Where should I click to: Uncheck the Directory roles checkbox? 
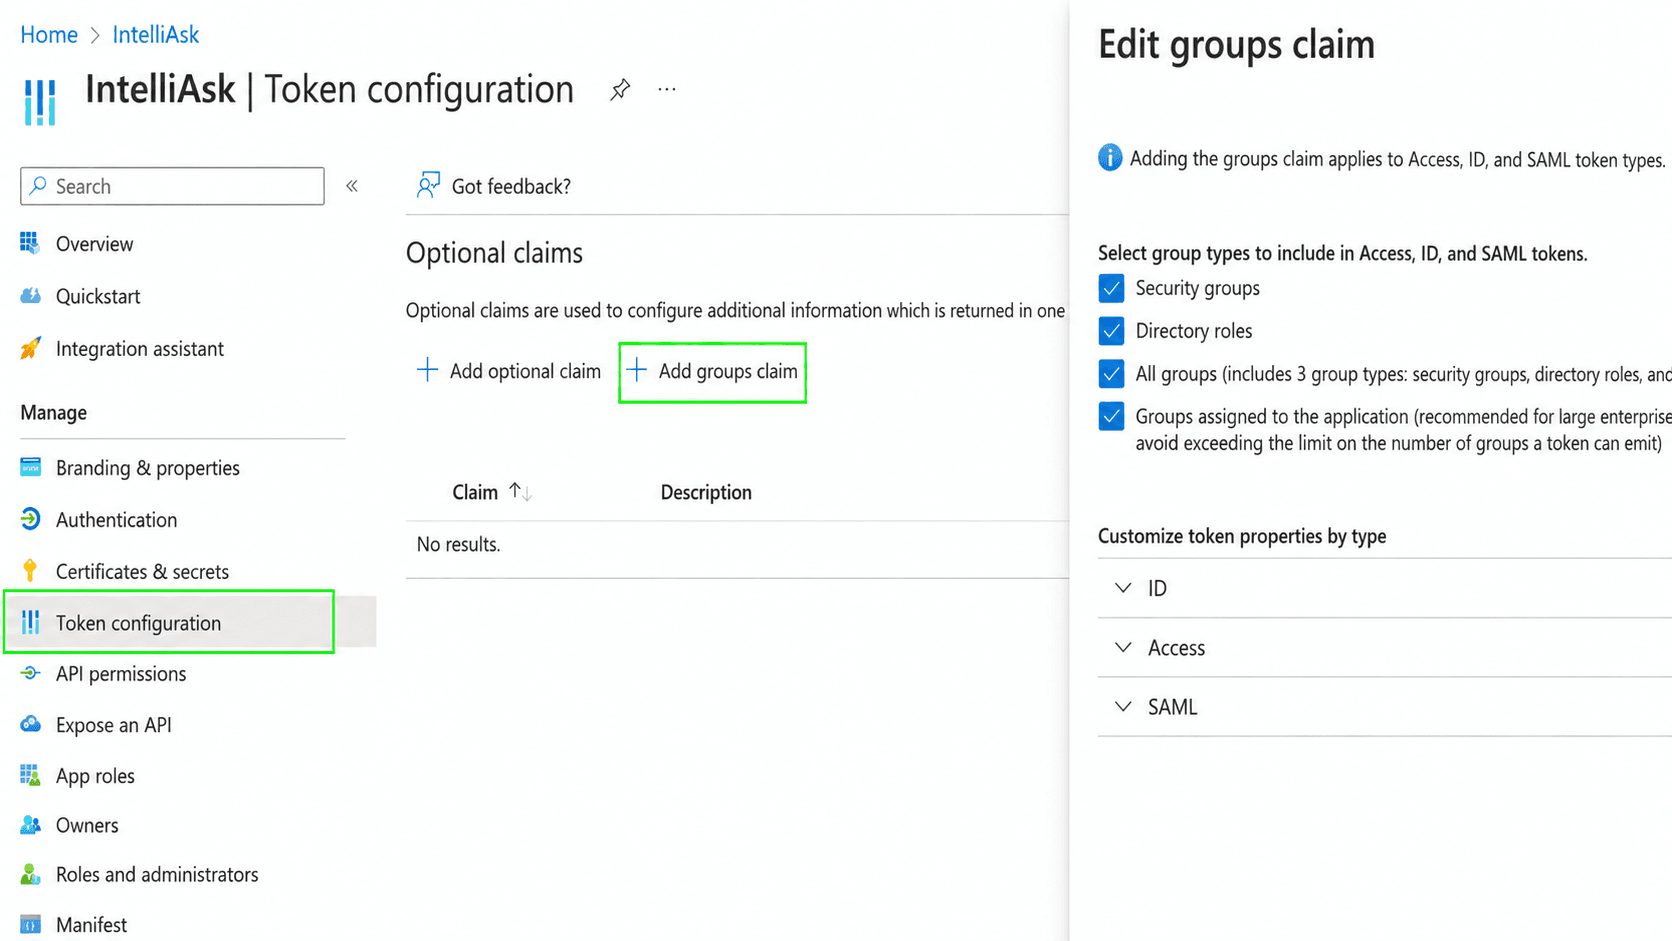click(x=1111, y=331)
